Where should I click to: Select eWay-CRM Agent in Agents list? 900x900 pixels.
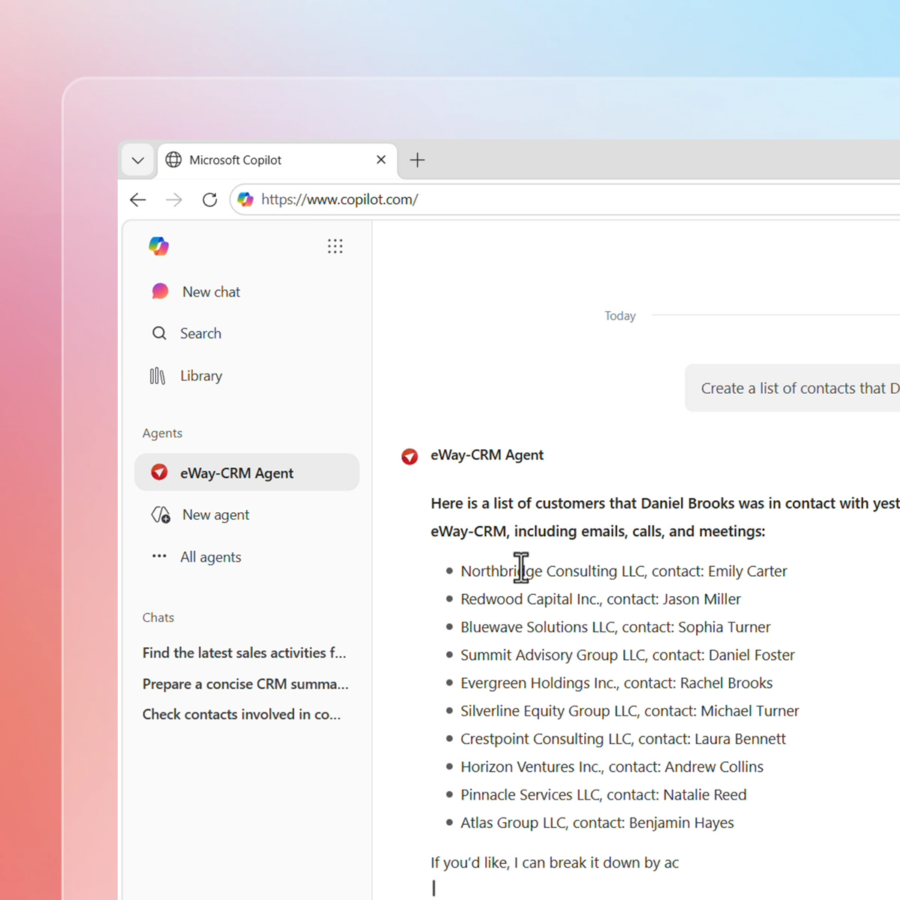[x=247, y=472]
